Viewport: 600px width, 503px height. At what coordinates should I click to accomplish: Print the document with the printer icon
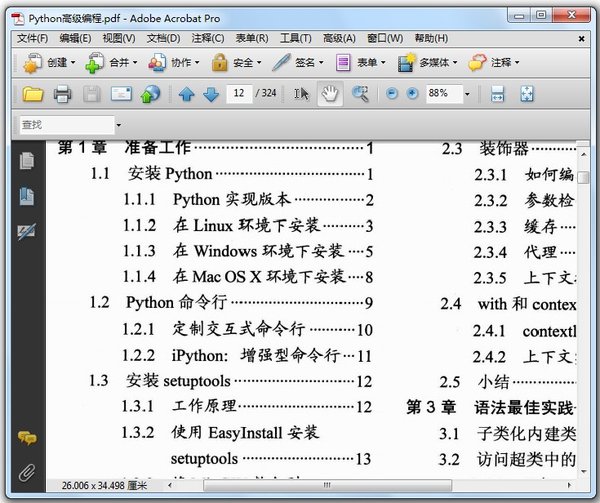click(62, 94)
